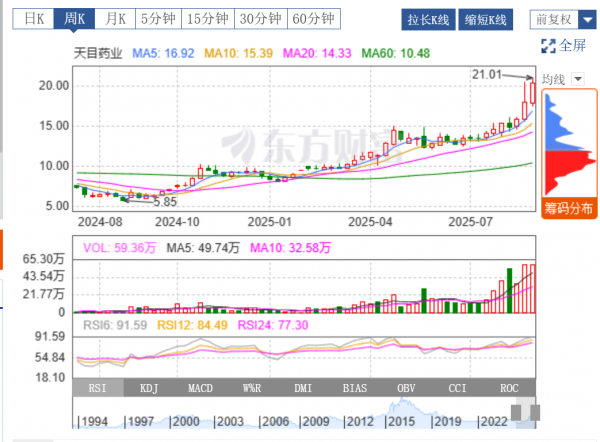Click the shorten K-line (缩短K线) button

pos(487,20)
